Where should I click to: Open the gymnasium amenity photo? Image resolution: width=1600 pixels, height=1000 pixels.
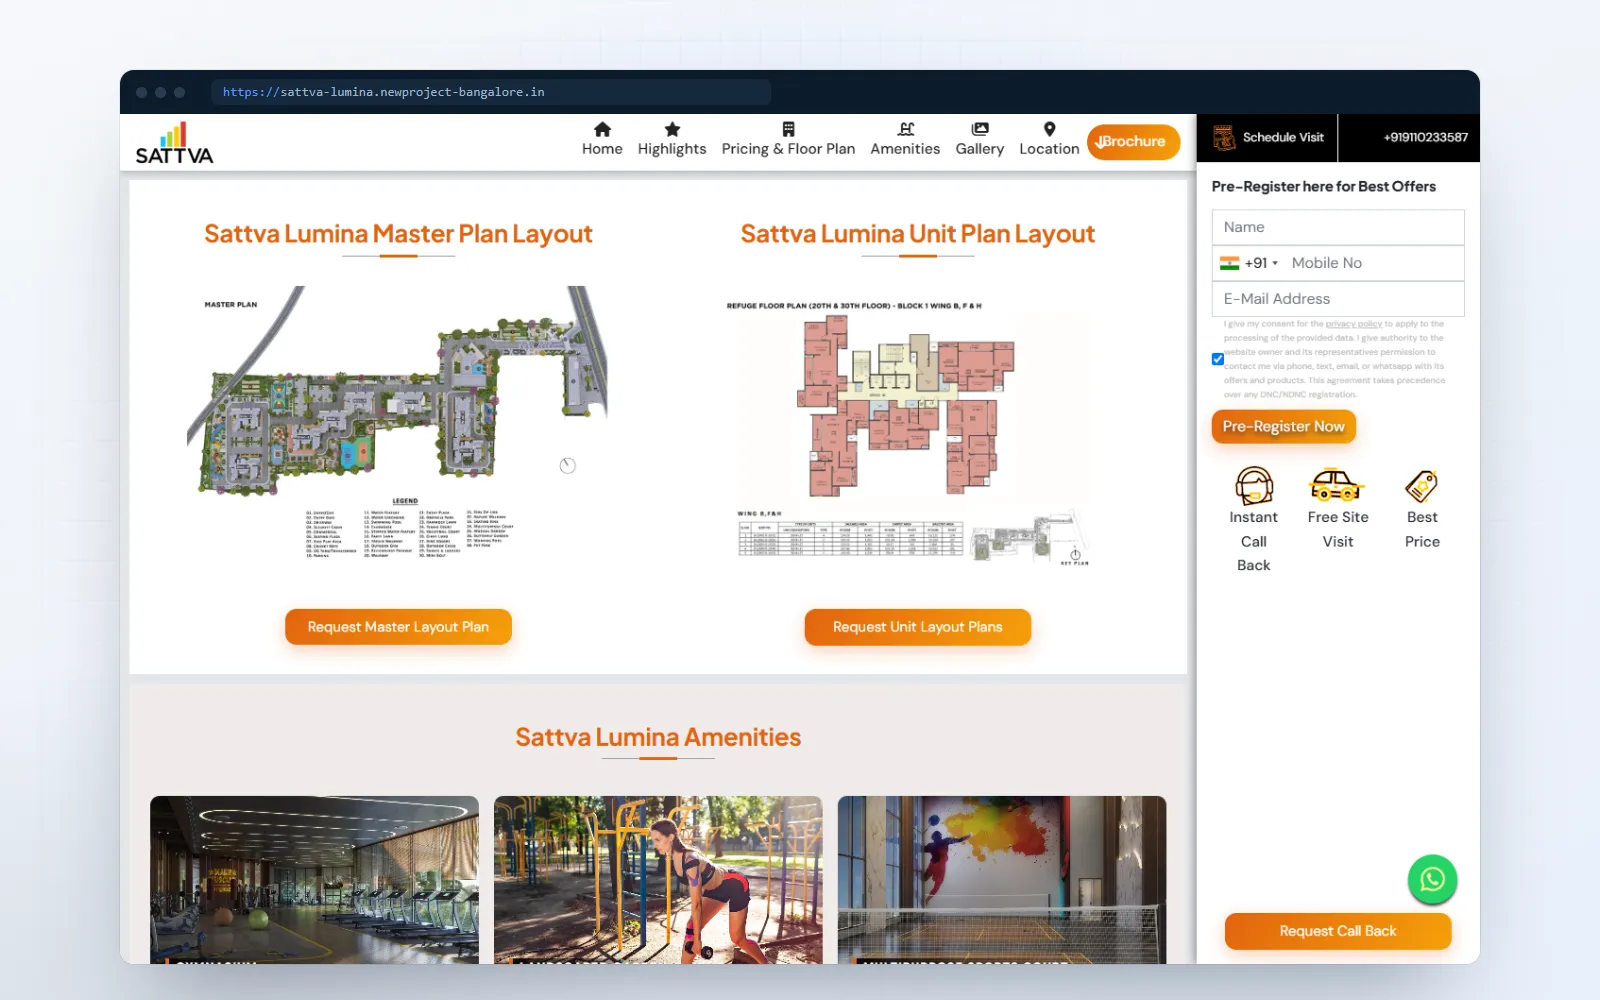(x=314, y=880)
